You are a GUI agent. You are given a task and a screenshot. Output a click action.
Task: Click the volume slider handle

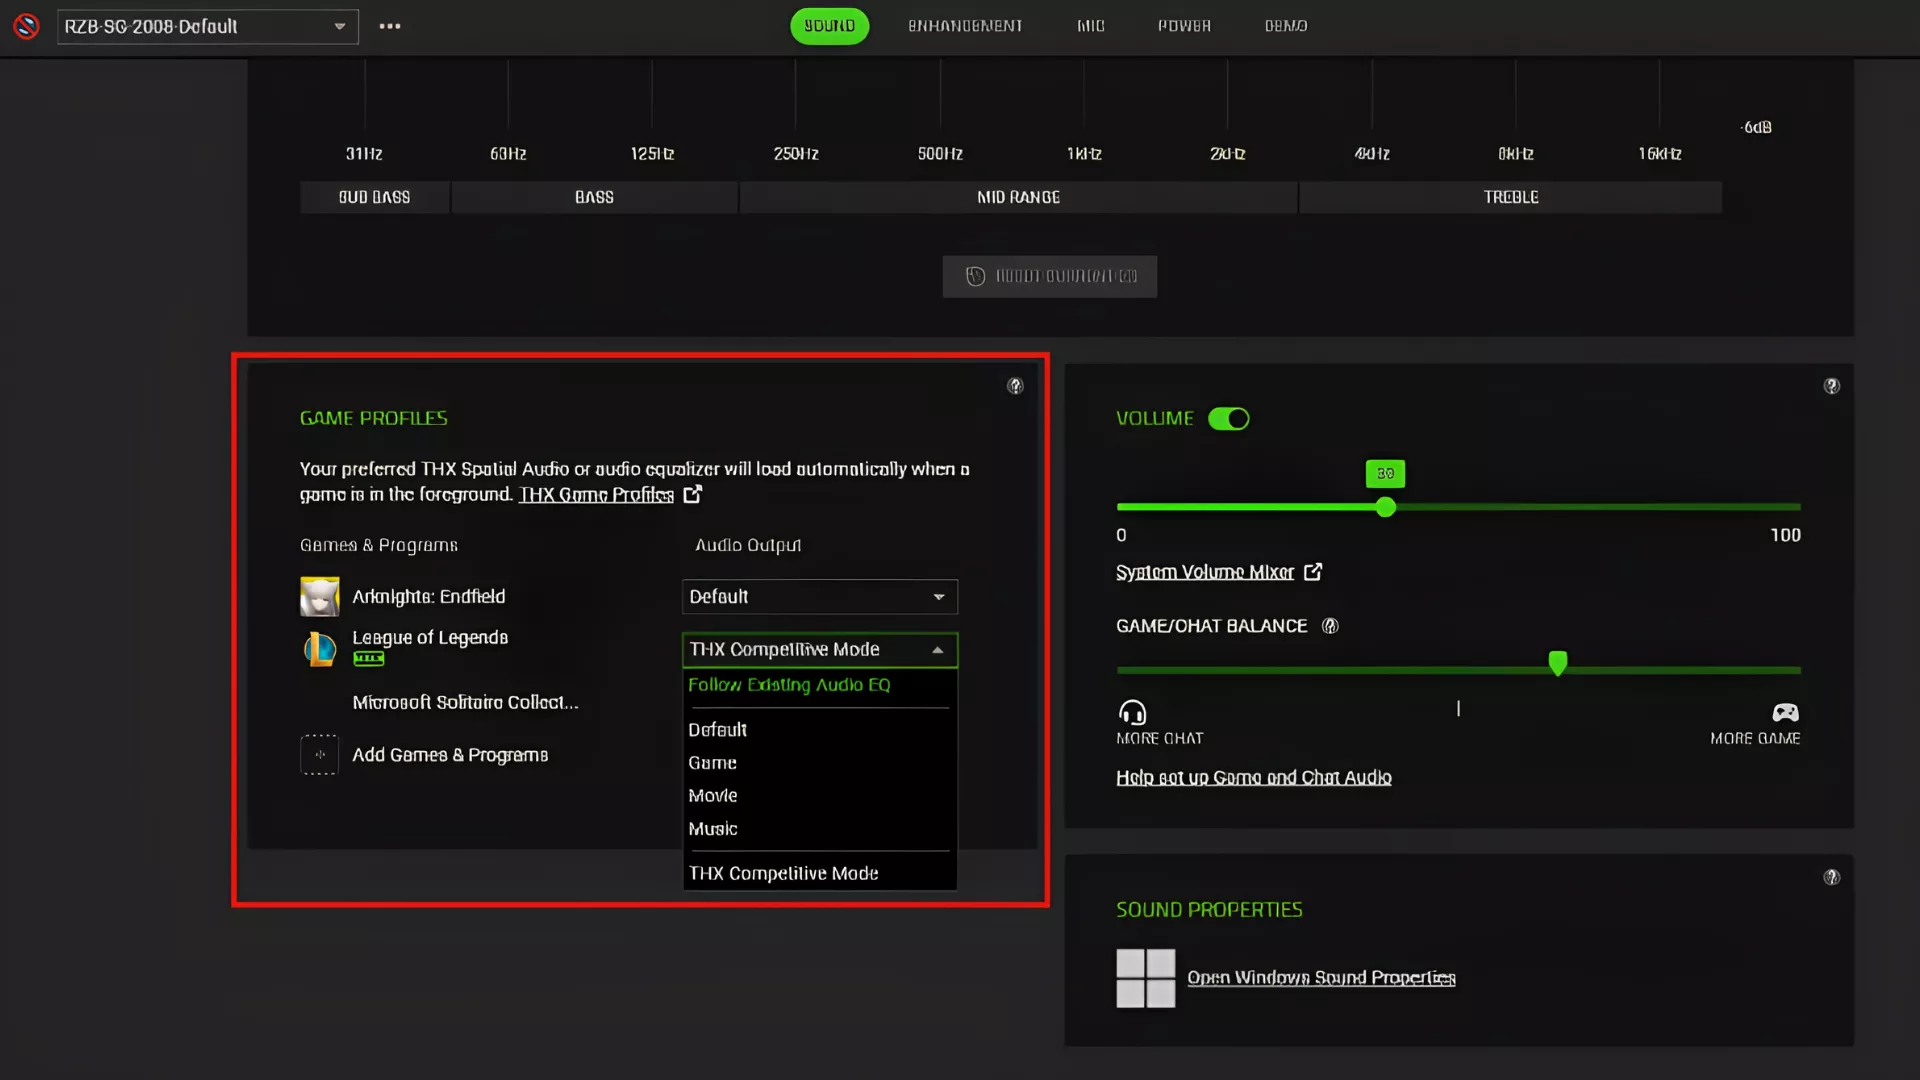(x=1385, y=508)
